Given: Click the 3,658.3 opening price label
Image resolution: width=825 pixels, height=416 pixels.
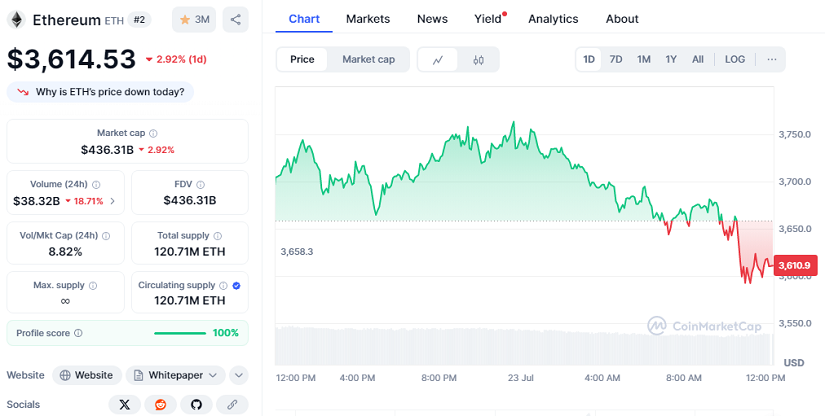Looking at the screenshot, I should tap(297, 251).
